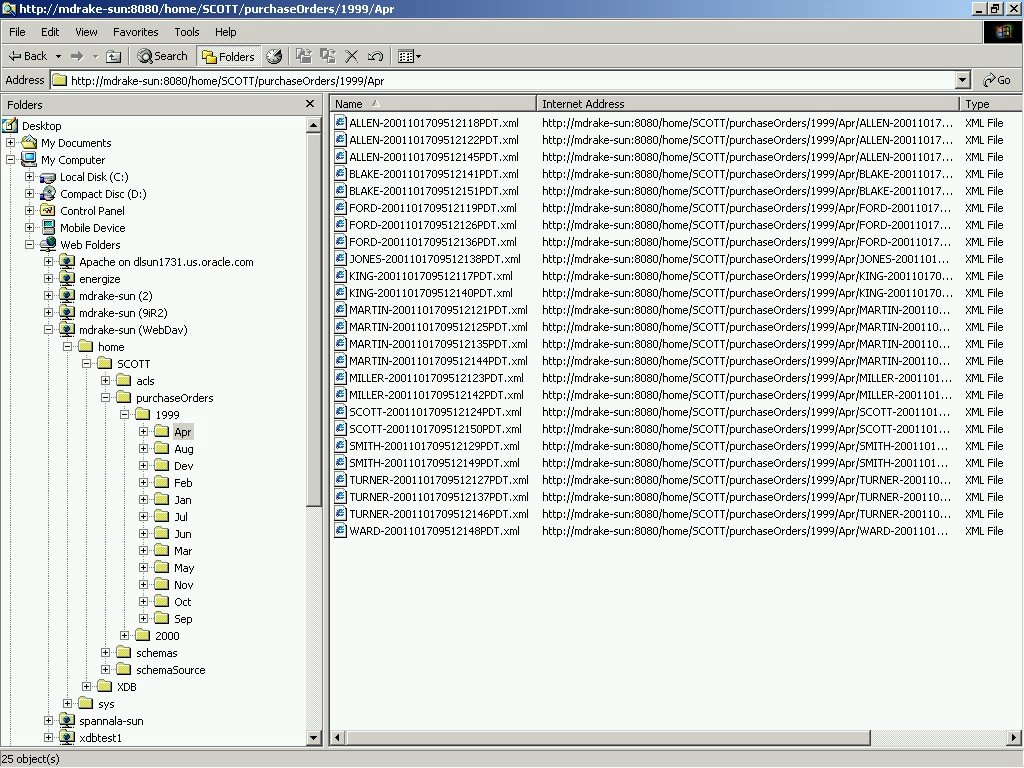This screenshot has height=768, width=1024.
Task: Open the Views dropdown button
Action: point(409,57)
